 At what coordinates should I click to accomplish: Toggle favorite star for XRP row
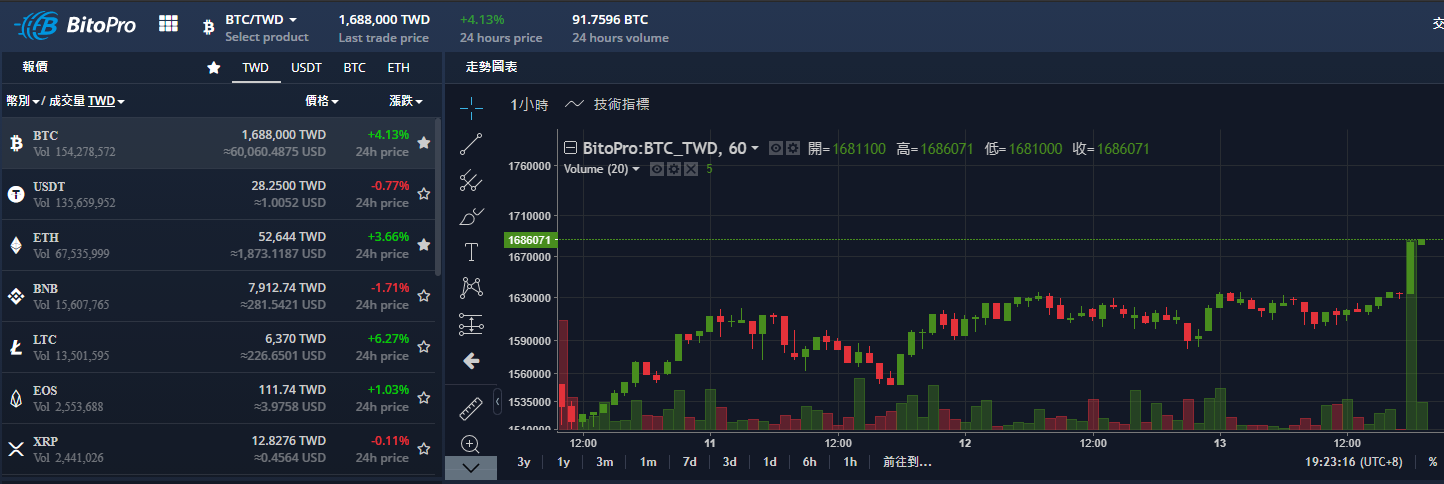[x=424, y=449]
